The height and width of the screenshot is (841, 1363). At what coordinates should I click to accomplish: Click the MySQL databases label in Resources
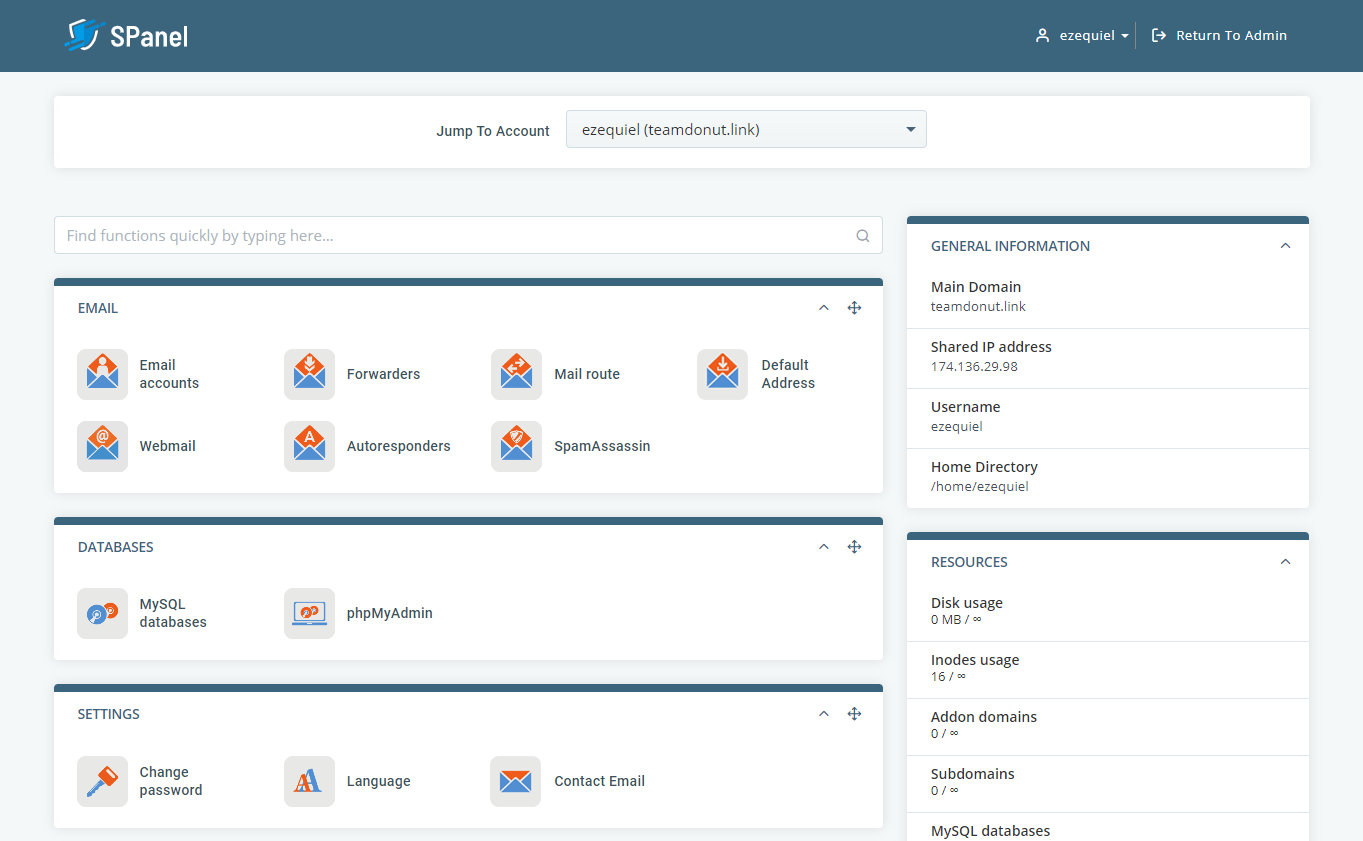pos(990,831)
